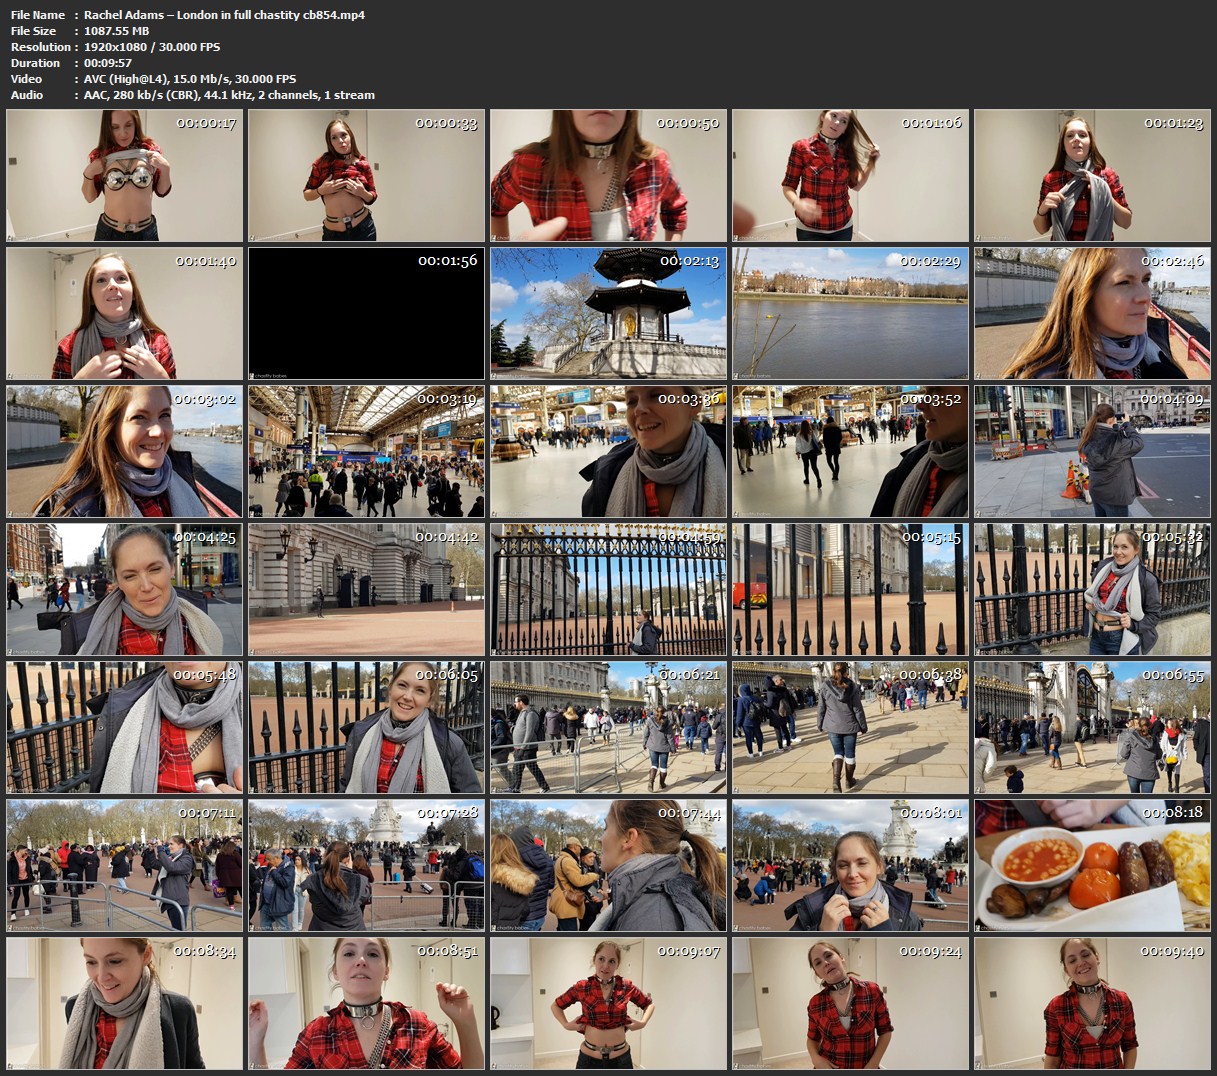The height and width of the screenshot is (1076, 1217).
Task: Select the file size value 1087.55 MB
Action: pos(117,31)
